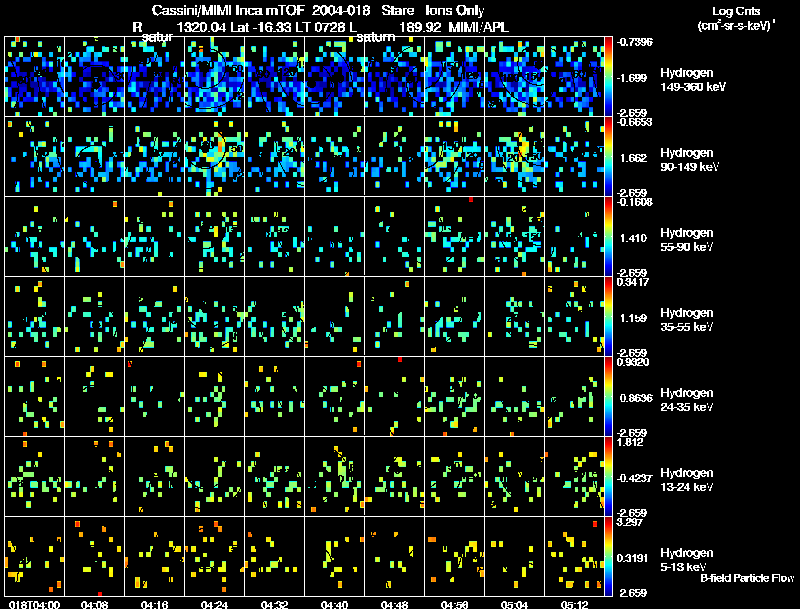Click the Hydrogen 13-24 keV row label

687,479
